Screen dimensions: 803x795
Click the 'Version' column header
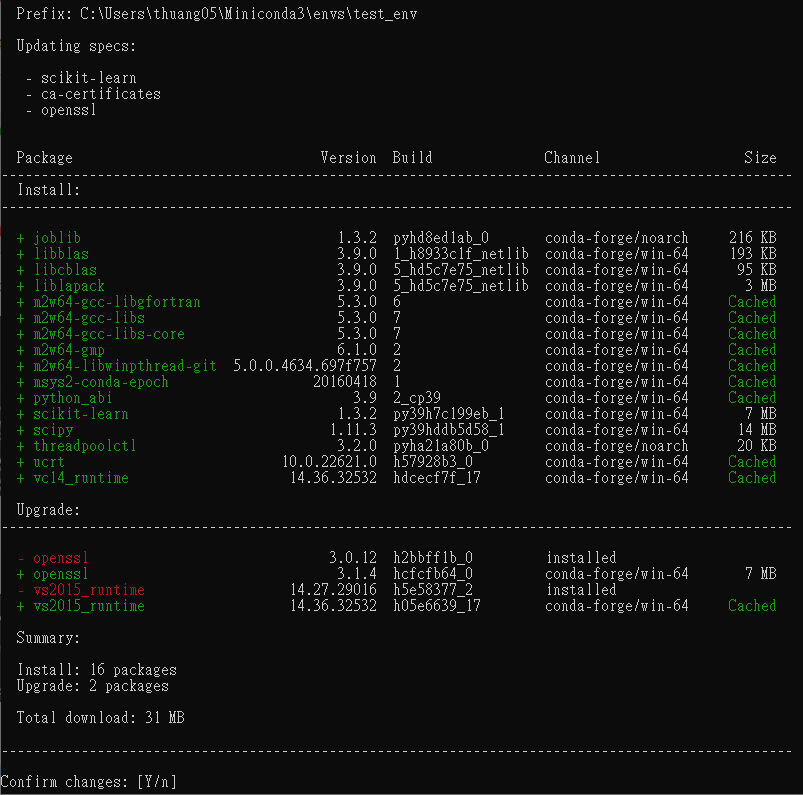pos(348,158)
